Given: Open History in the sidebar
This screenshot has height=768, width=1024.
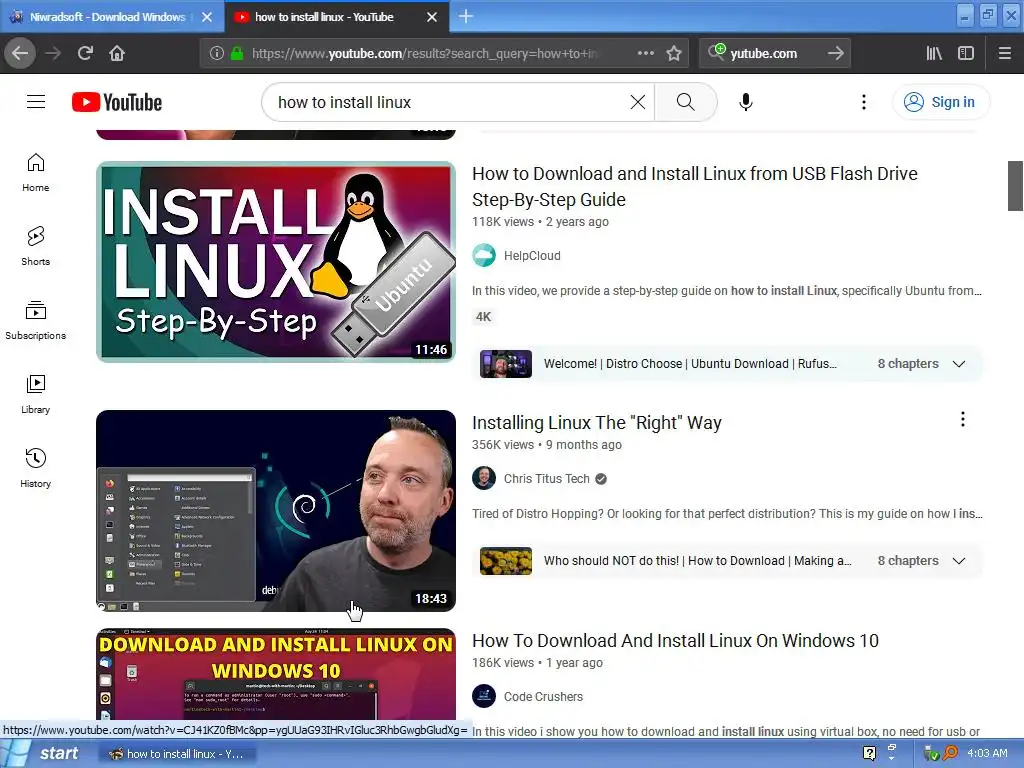Looking at the screenshot, I should 36,468.
